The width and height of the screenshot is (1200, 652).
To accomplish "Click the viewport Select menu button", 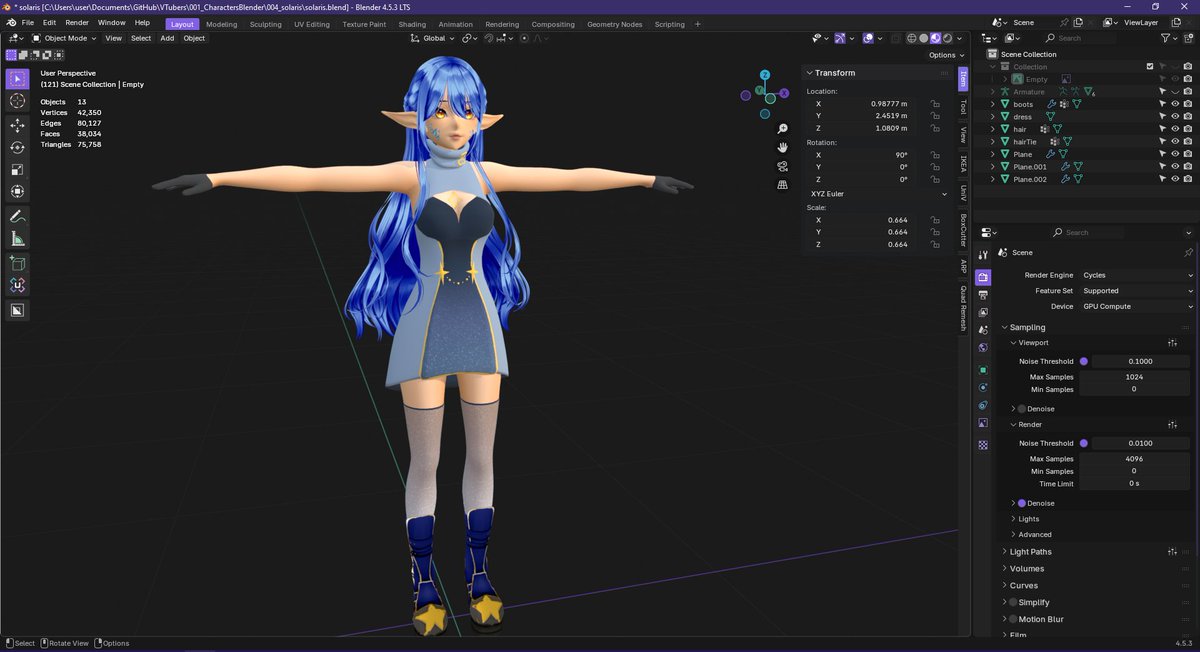I will (141, 38).
